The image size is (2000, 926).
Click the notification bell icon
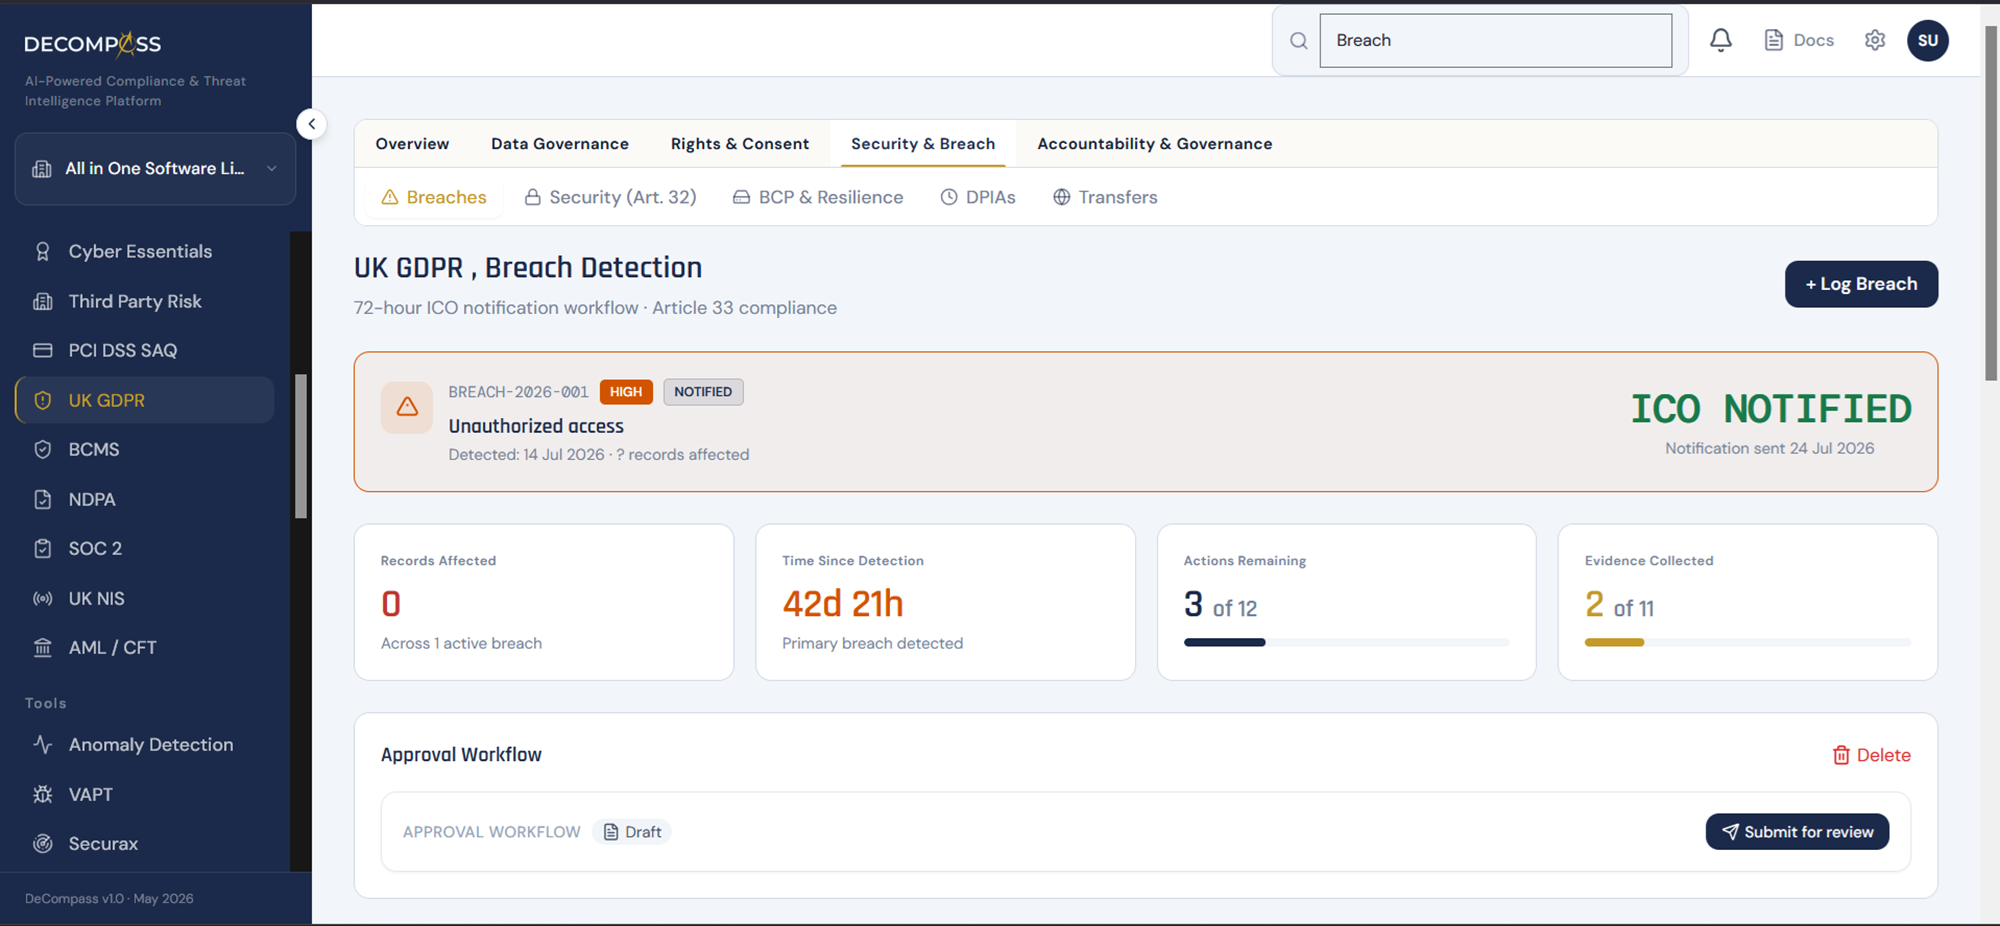coord(1720,40)
